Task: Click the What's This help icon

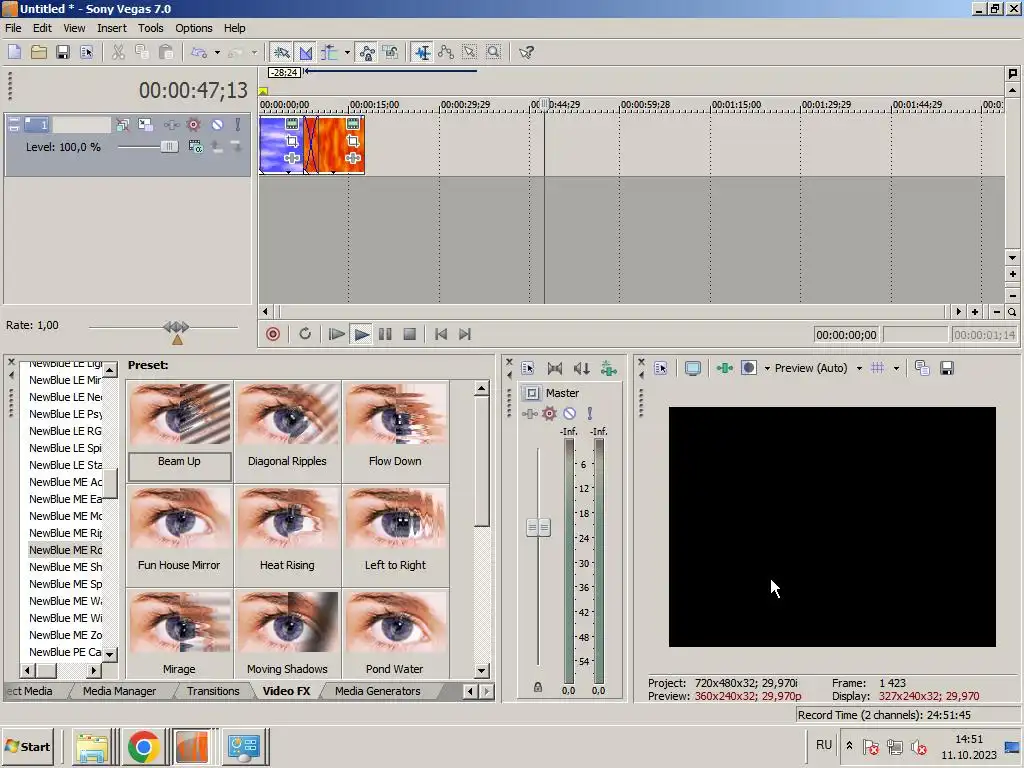Action: [526, 52]
